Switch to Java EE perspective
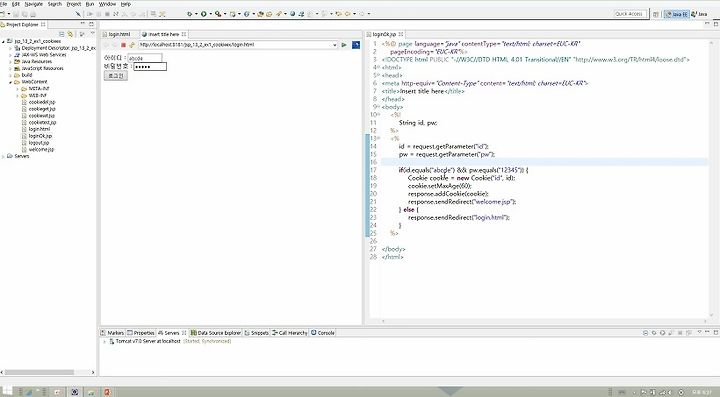The height and width of the screenshot is (397, 720). 677,14
